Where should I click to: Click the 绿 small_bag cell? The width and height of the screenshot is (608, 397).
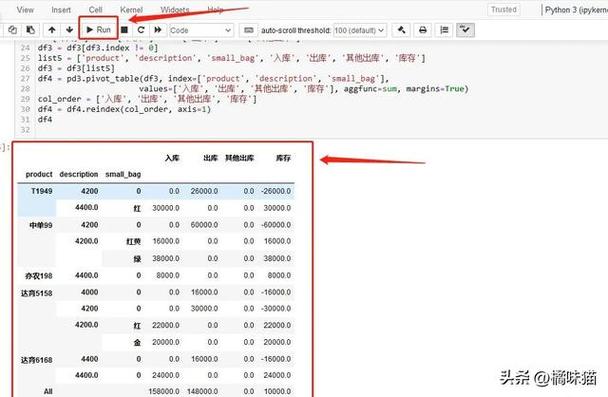137,259
